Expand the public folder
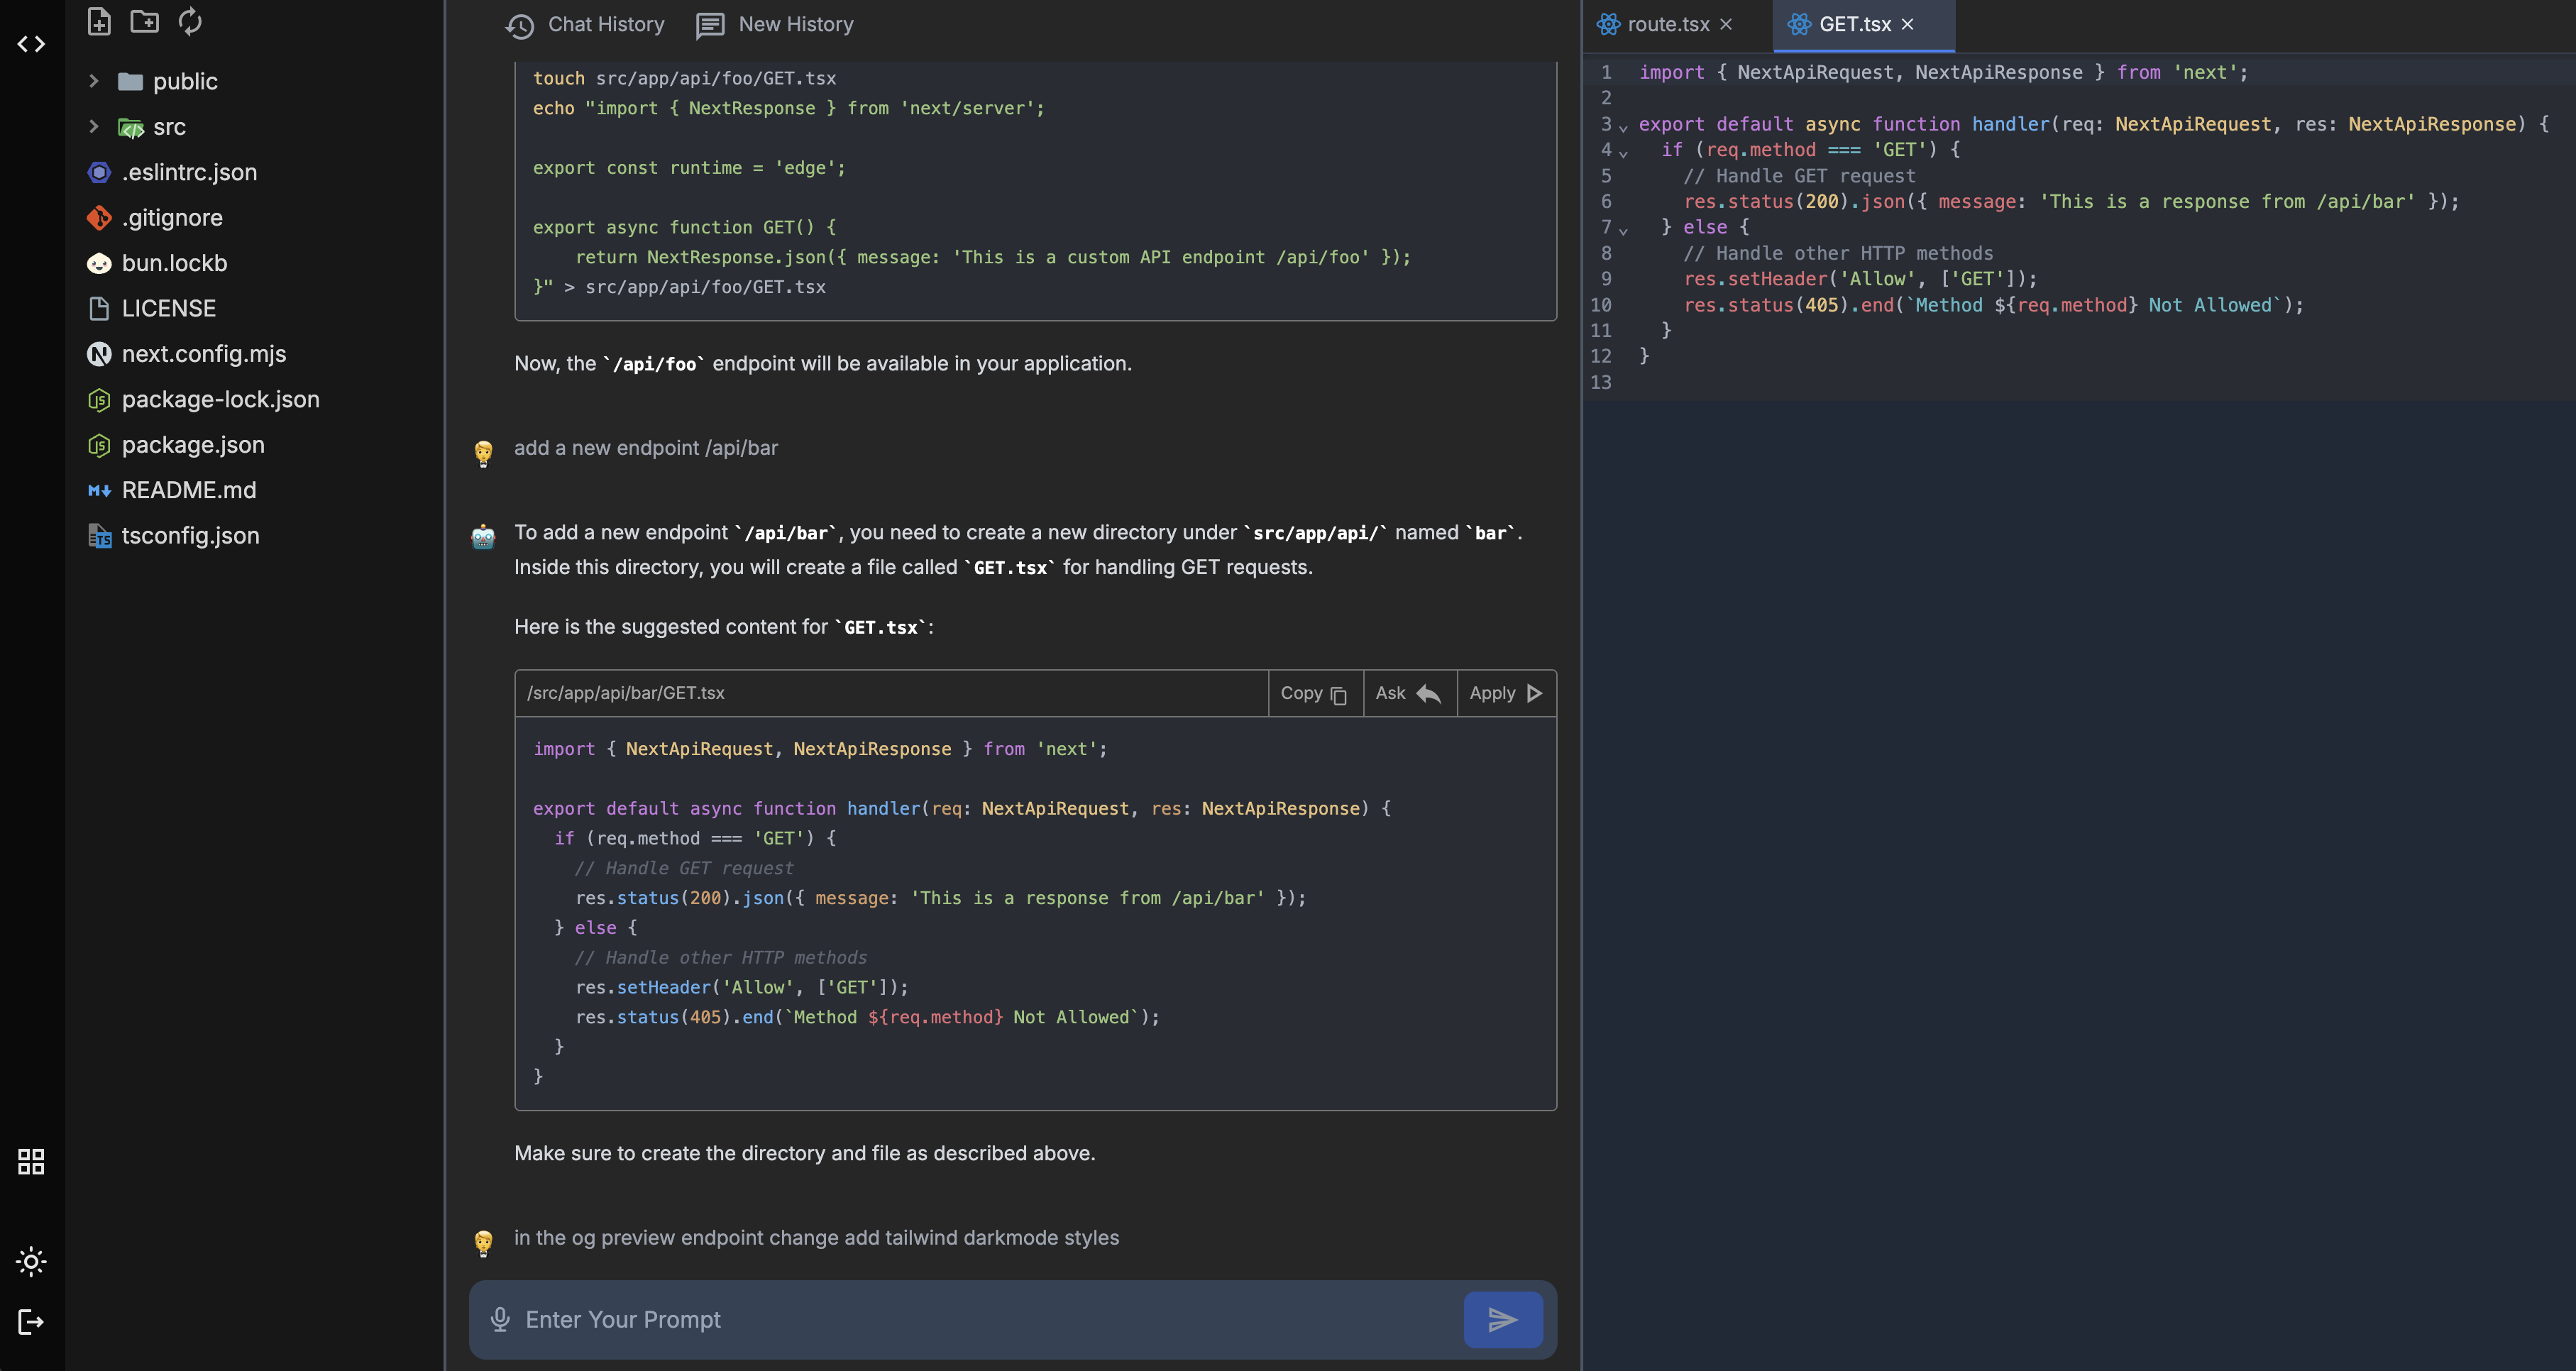 click(94, 81)
